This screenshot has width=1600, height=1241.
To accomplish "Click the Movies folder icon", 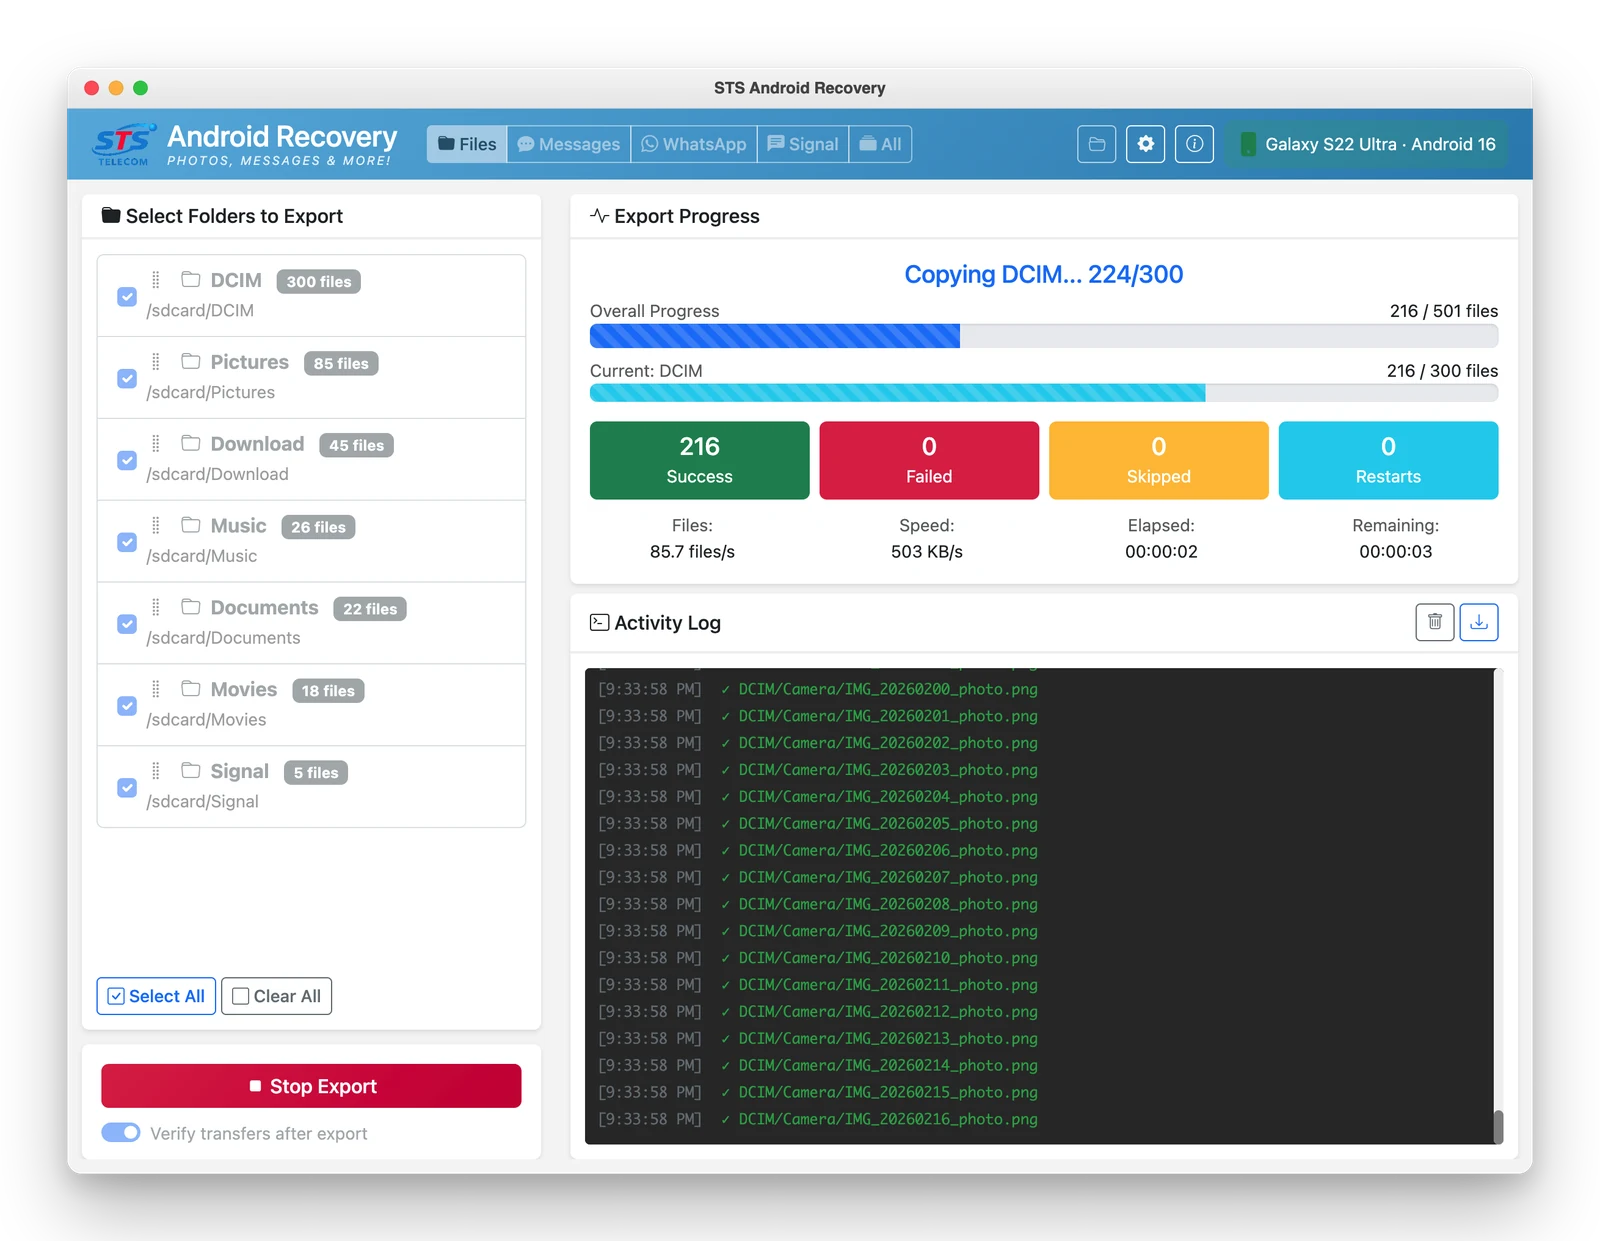I will (191, 689).
